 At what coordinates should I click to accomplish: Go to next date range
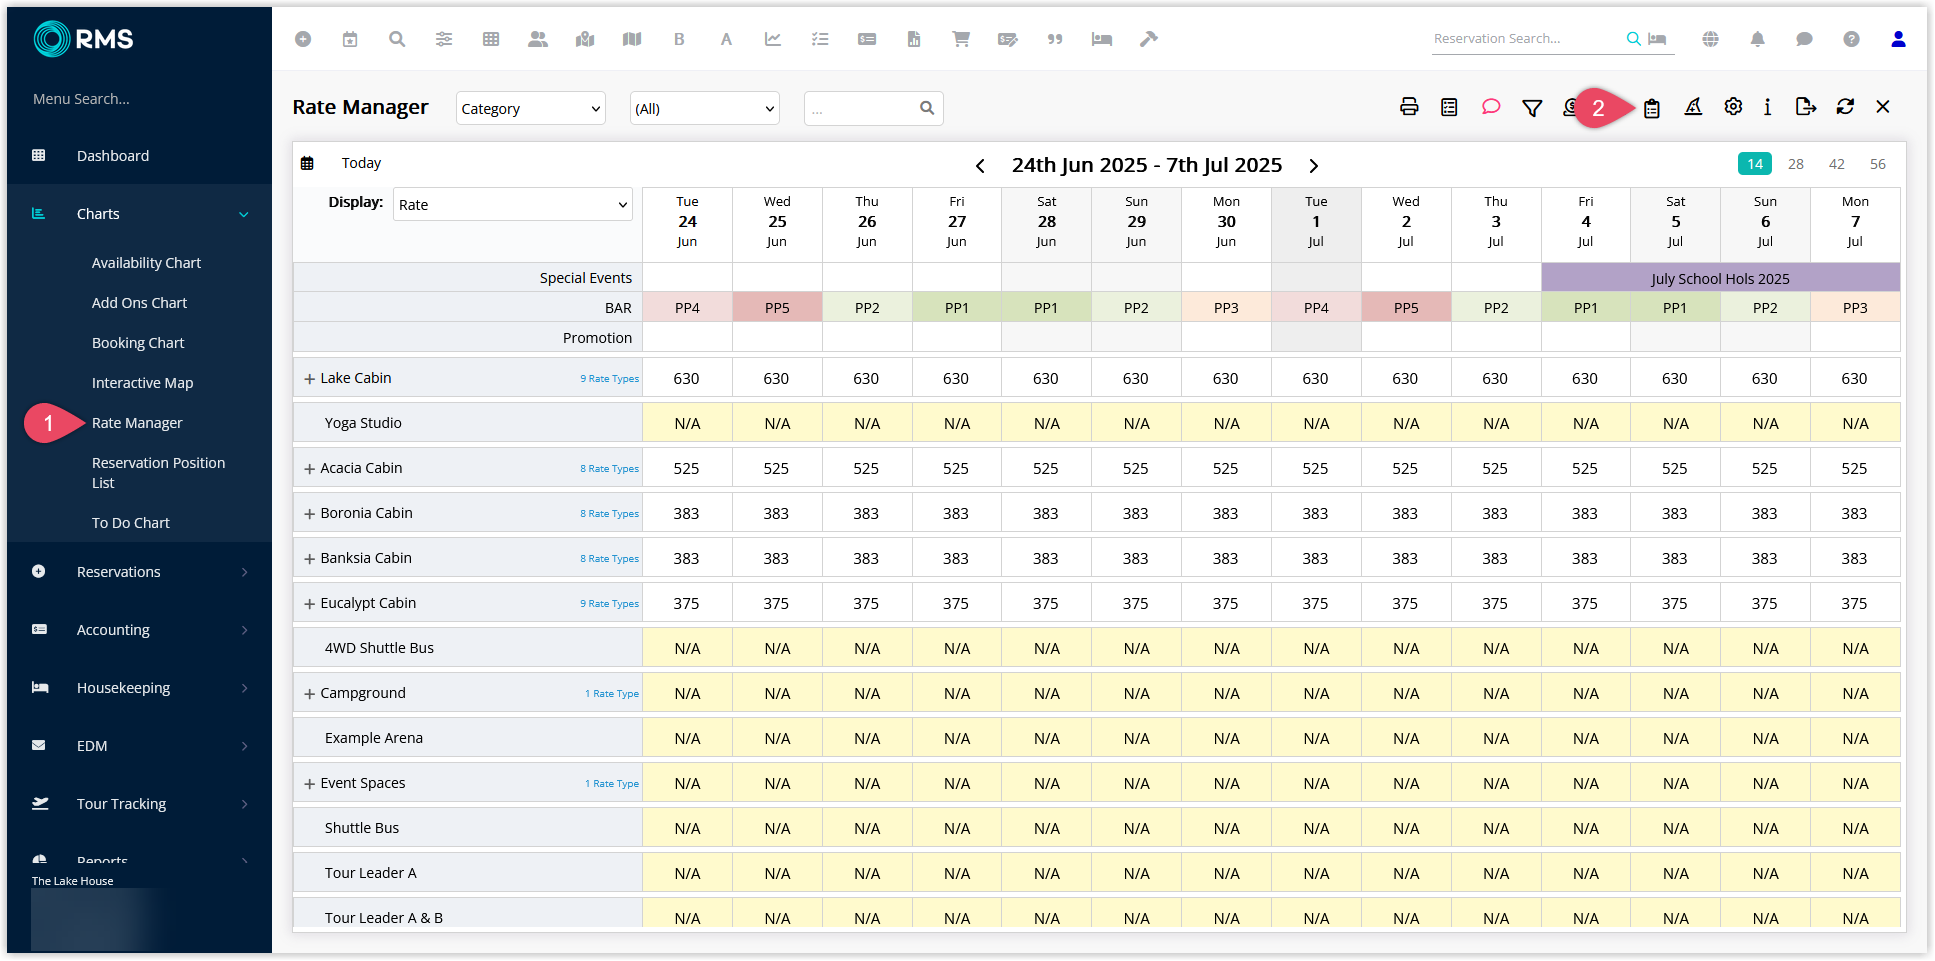(x=1314, y=166)
